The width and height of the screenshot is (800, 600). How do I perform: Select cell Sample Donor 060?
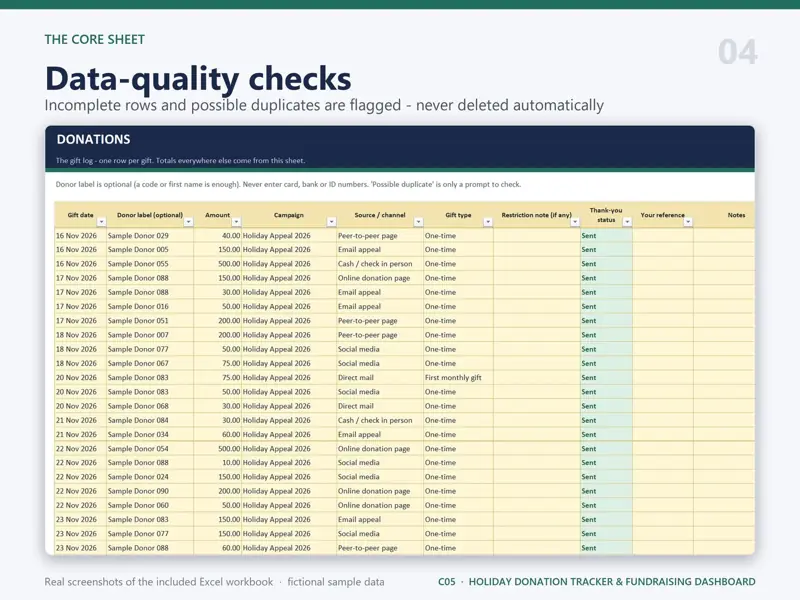[x=150, y=506]
